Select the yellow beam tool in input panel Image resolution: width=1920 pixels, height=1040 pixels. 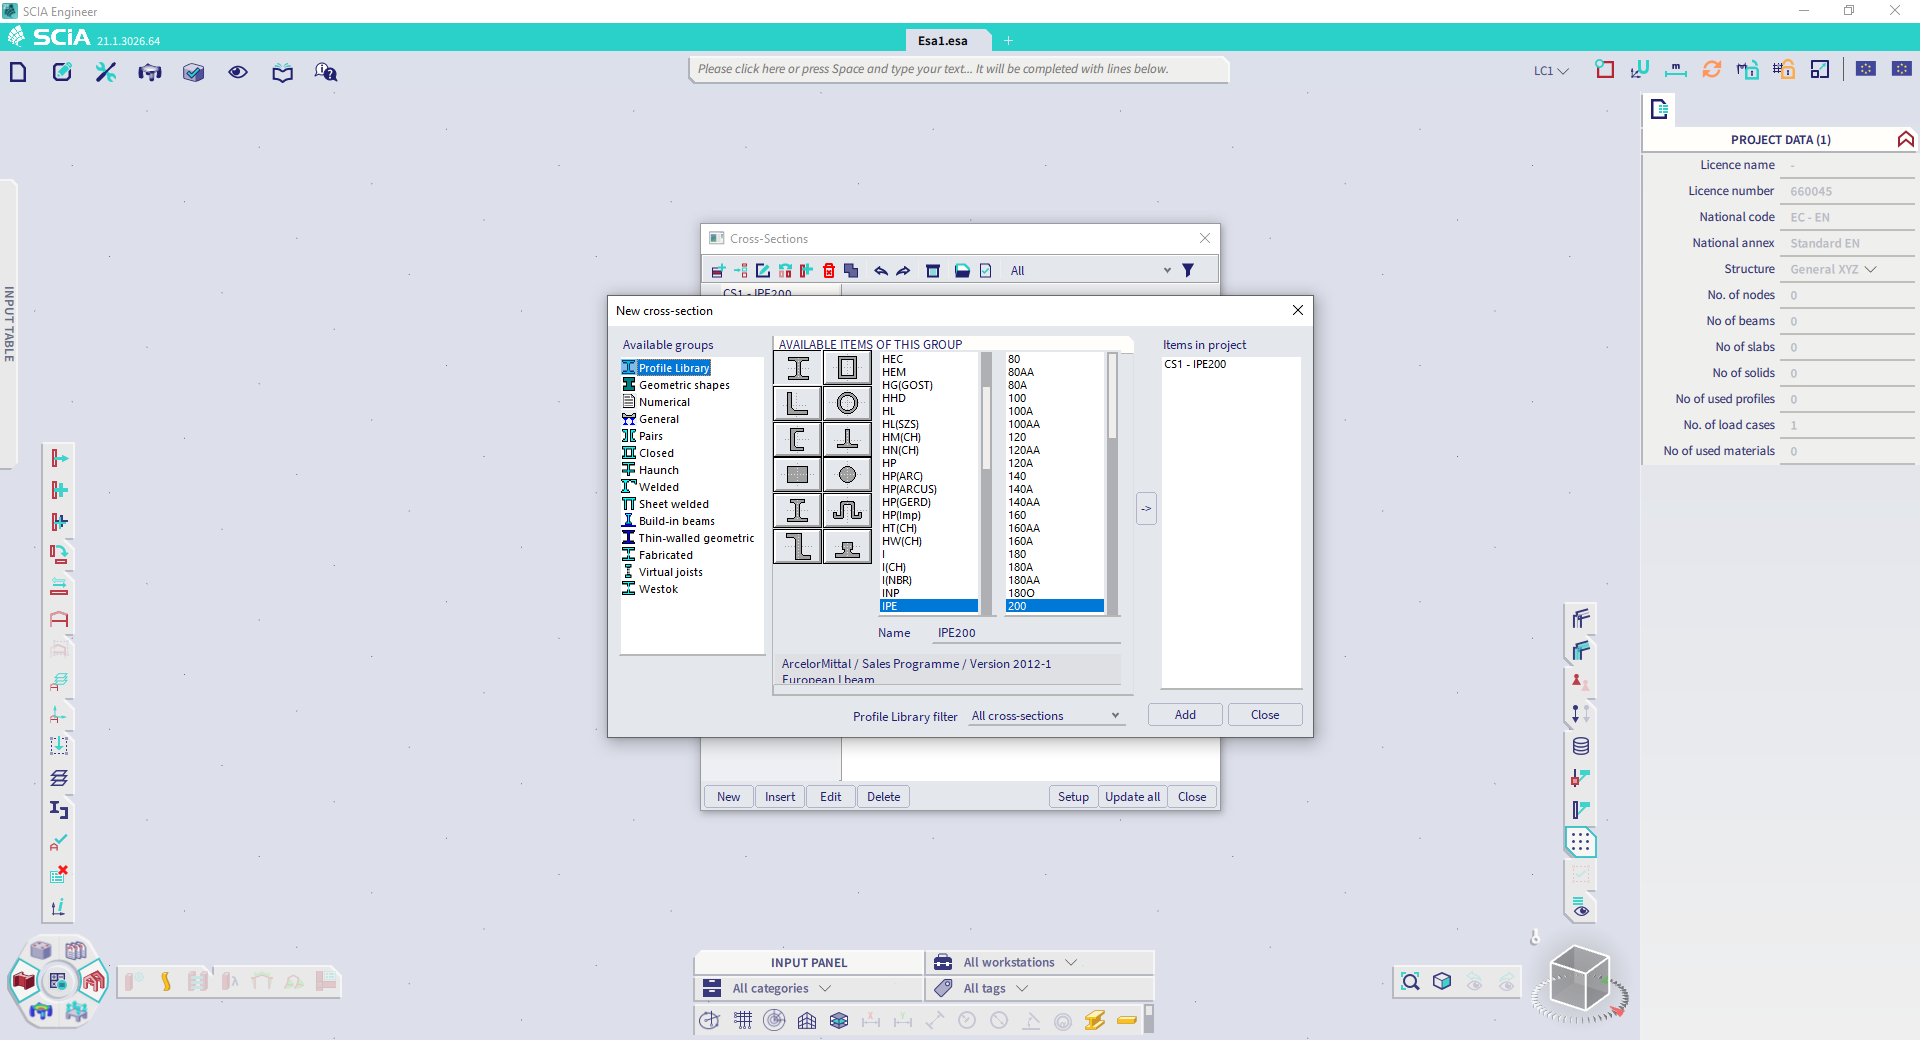coord(1095,1021)
